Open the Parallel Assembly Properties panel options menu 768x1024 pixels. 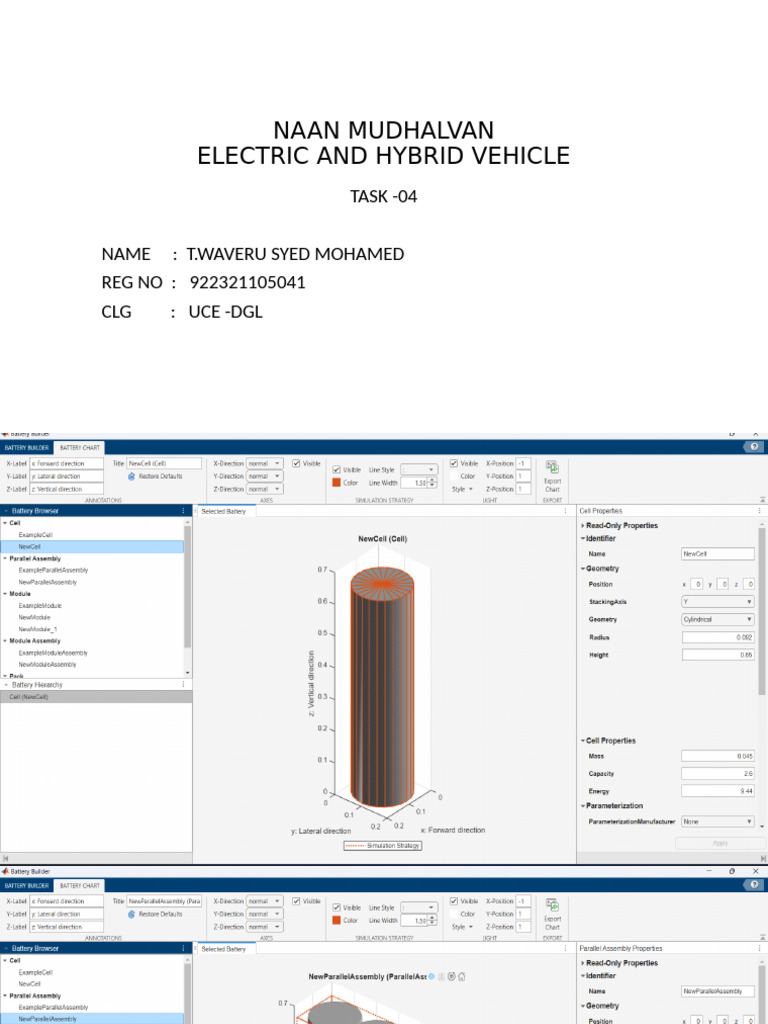point(761,948)
